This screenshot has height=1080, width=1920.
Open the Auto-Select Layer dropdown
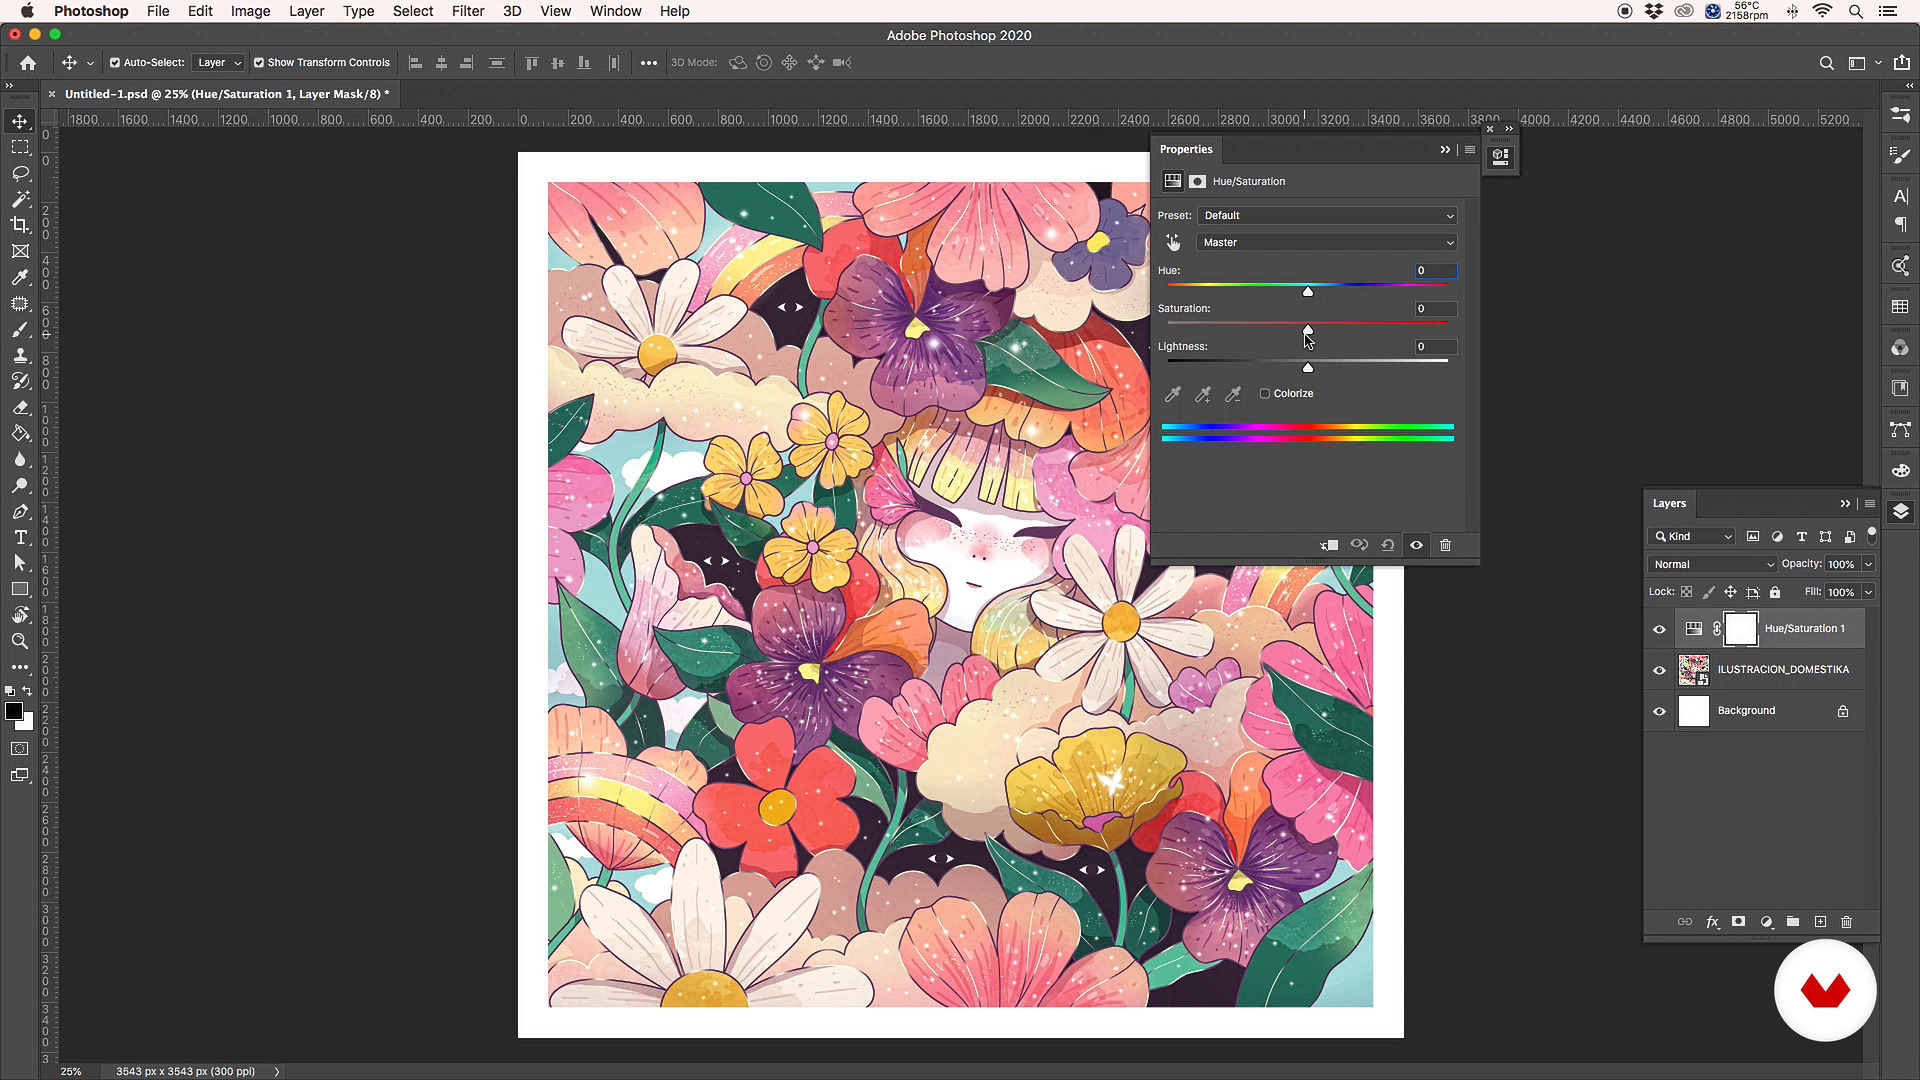[x=218, y=62]
